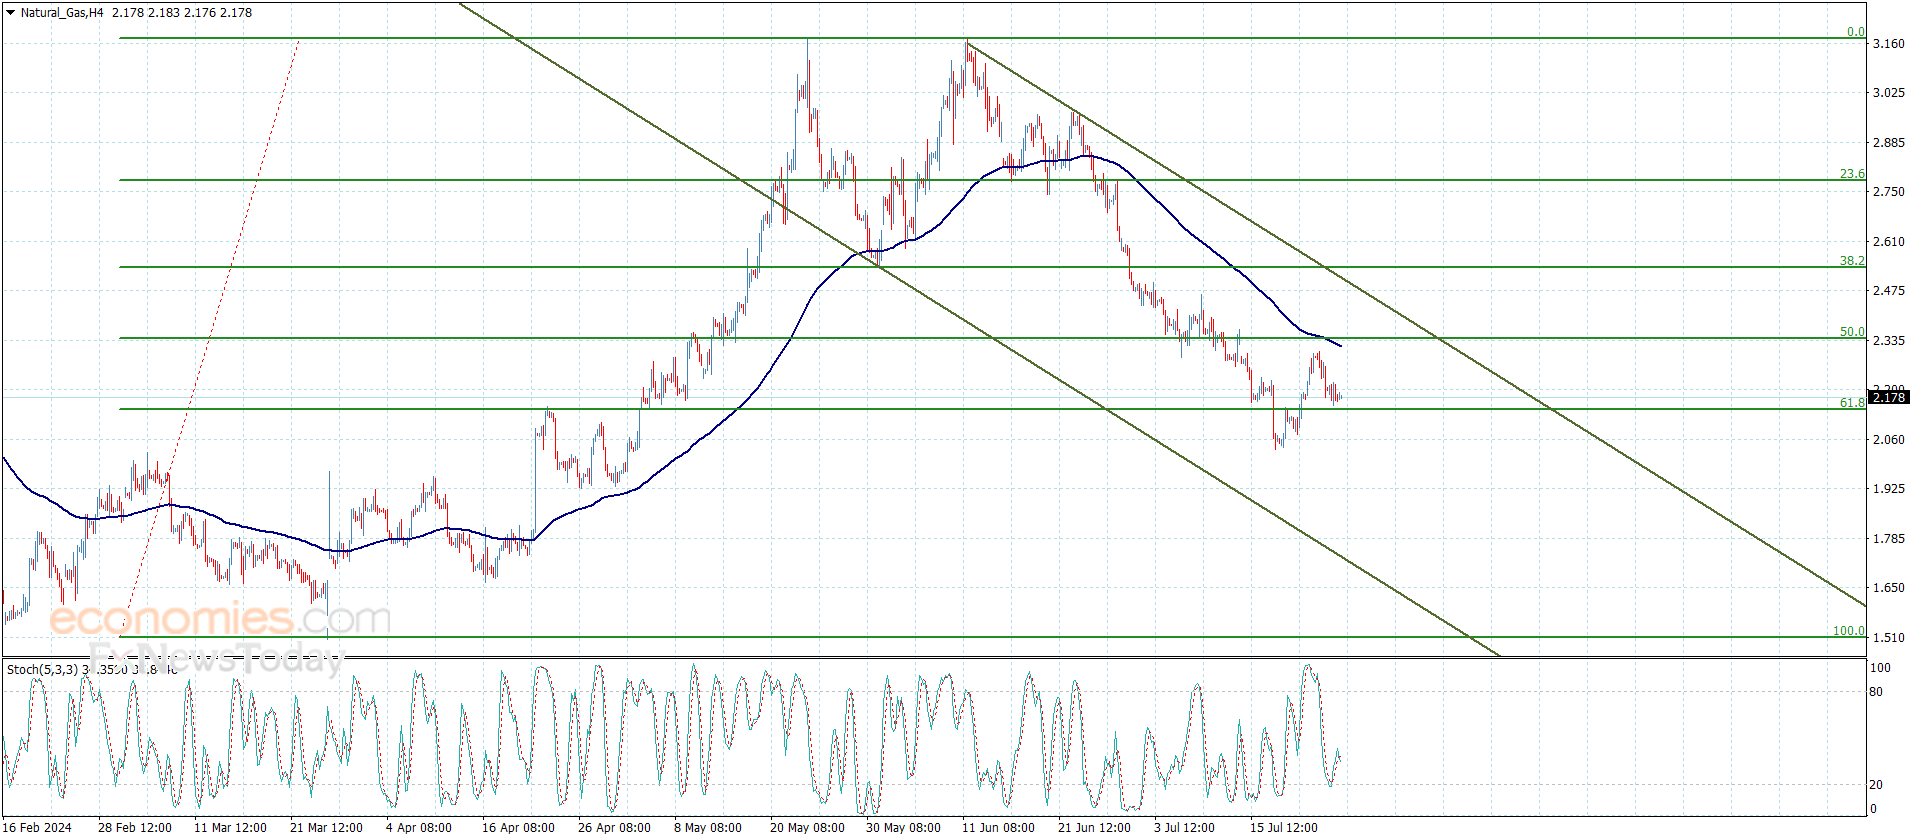This screenshot has width=1916, height=840.
Task: Click the current price tag 2.178
Action: [1888, 398]
